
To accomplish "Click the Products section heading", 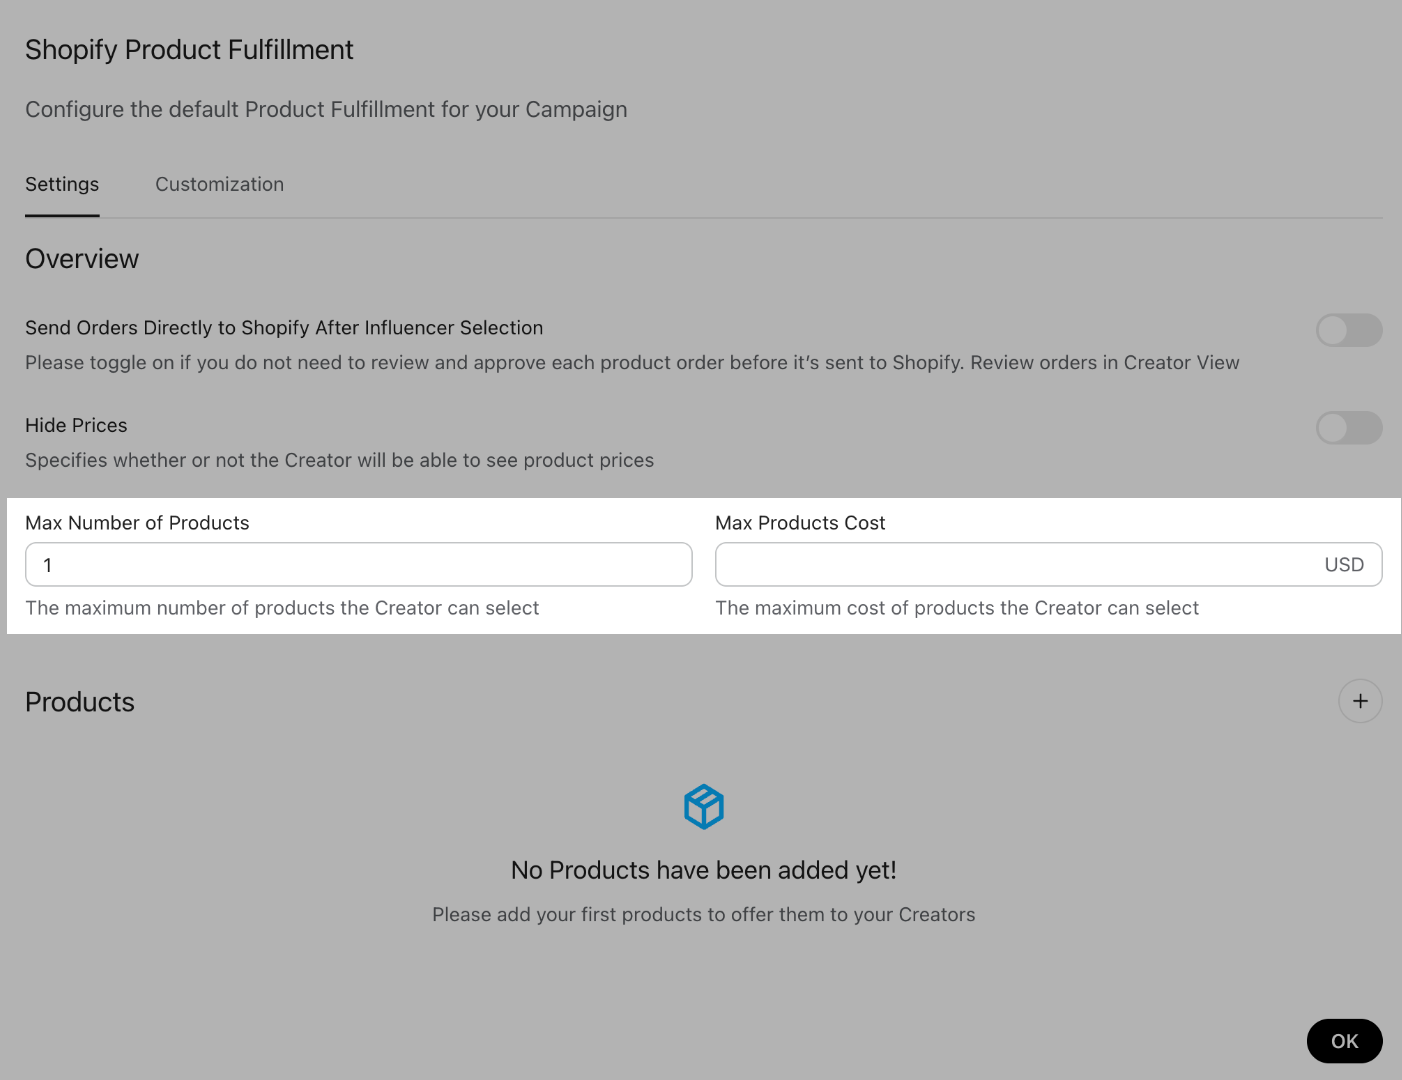I will [x=80, y=702].
